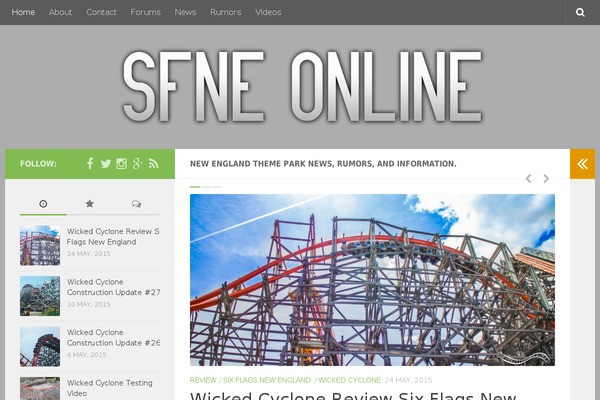Open the Google Plus follow icon
The width and height of the screenshot is (600, 400).
pos(137,163)
